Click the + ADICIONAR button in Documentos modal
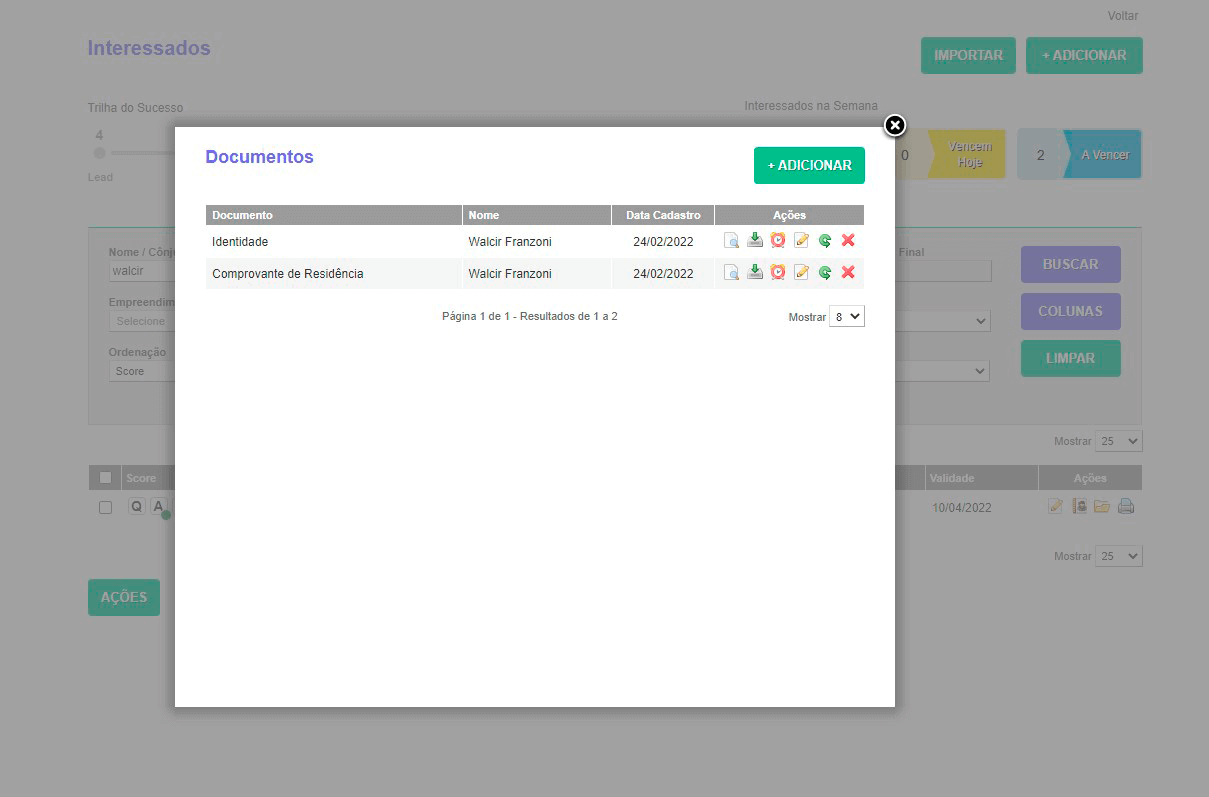 [x=809, y=165]
